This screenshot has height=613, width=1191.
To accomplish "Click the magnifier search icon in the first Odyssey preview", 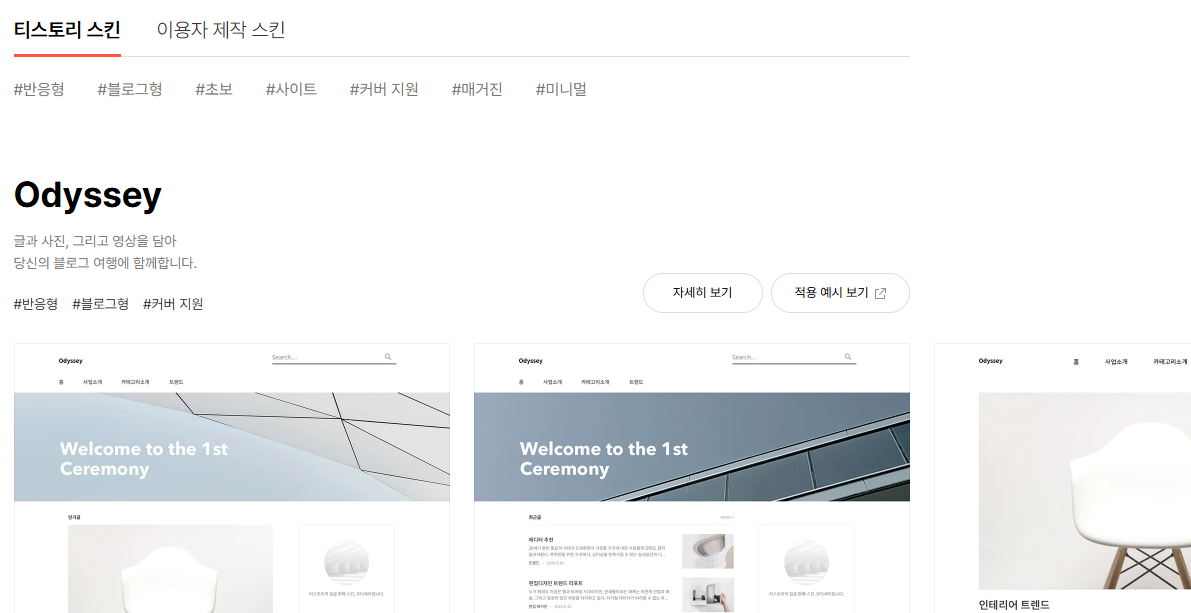I will [x=388, y=355].
